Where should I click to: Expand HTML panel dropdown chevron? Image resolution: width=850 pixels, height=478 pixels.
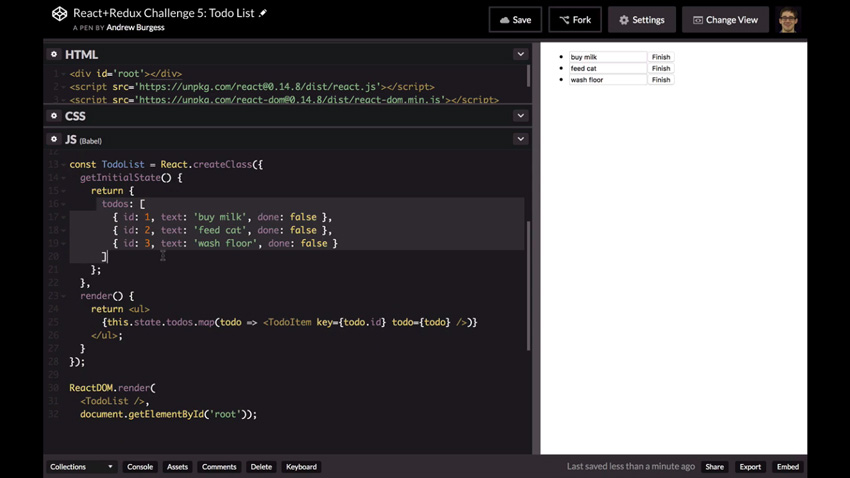pos(520,54)
